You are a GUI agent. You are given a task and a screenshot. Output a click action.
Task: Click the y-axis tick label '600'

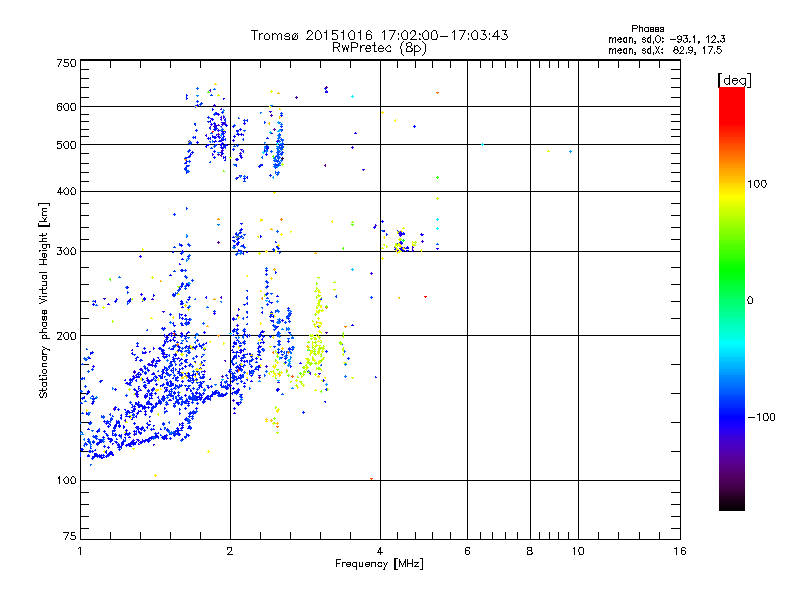pyautogui.click(x=66, y=107)
